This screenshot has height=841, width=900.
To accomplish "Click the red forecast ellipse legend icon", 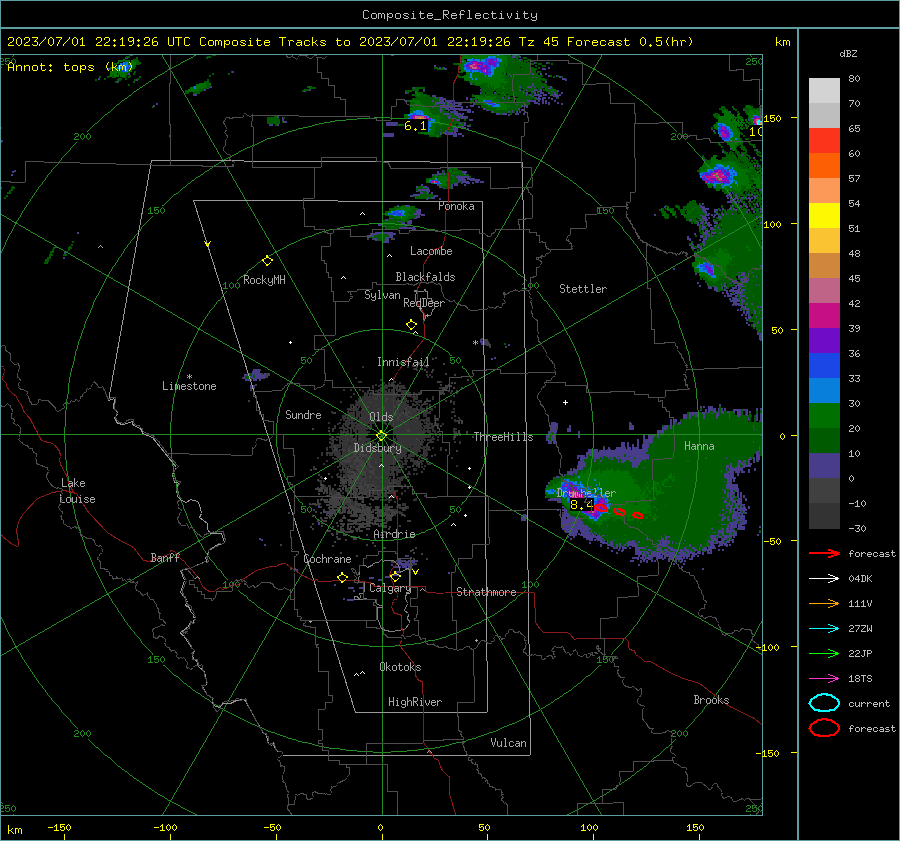I will (824, 728).
